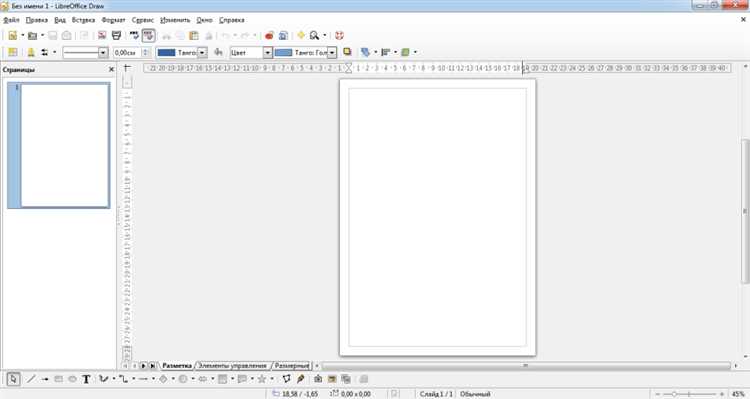Screen dimensions: 750x399
Task: Switch to the Разметка layer tab
Action: 176,366
